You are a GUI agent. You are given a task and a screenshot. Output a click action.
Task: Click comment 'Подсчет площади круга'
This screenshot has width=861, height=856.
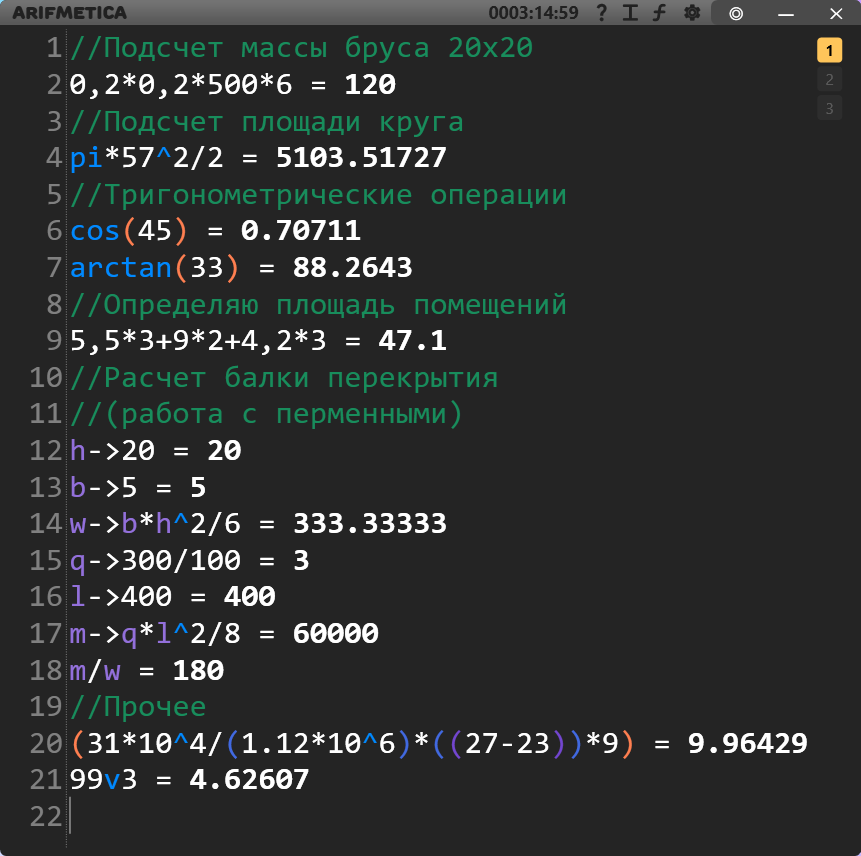coord(267,121)
